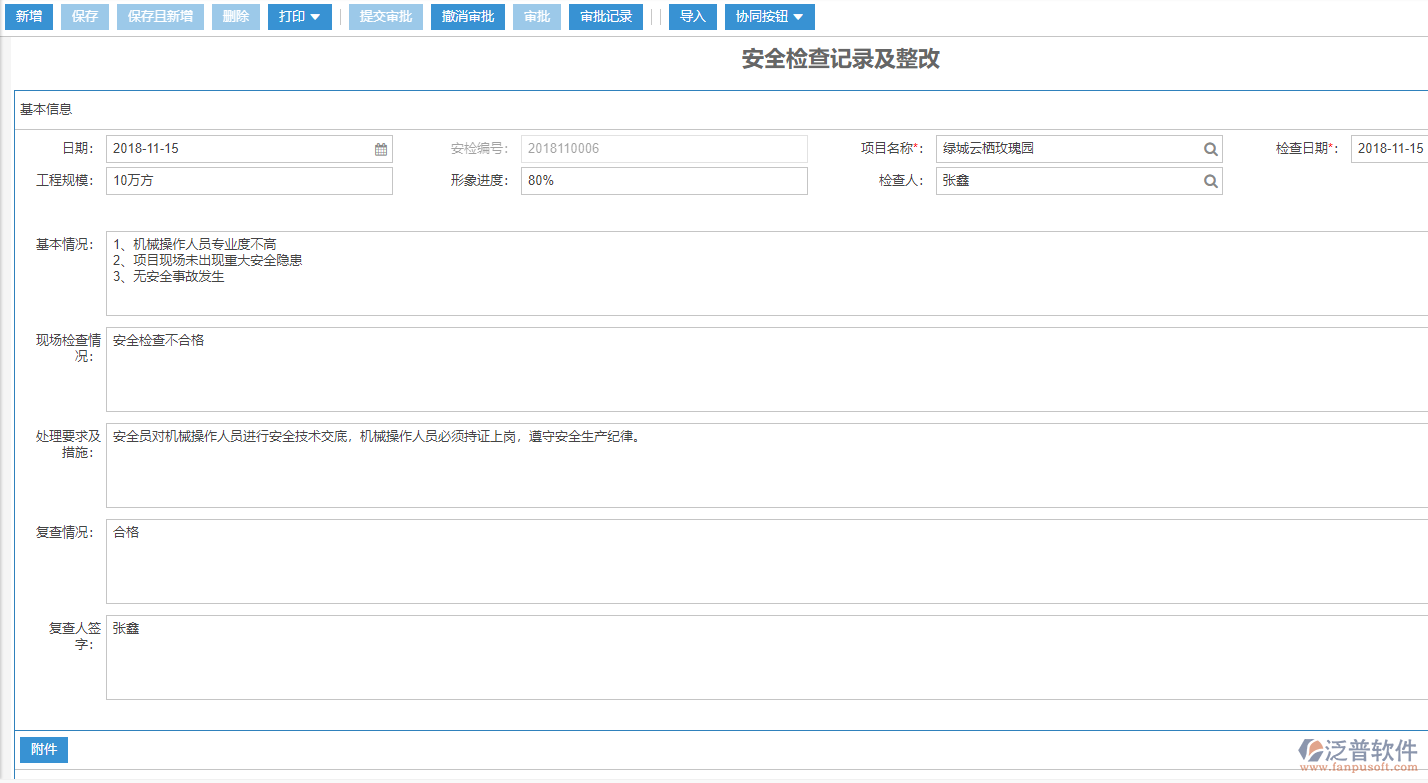Delete this record with 删除

pyautogui.click(x=235, y=16)
